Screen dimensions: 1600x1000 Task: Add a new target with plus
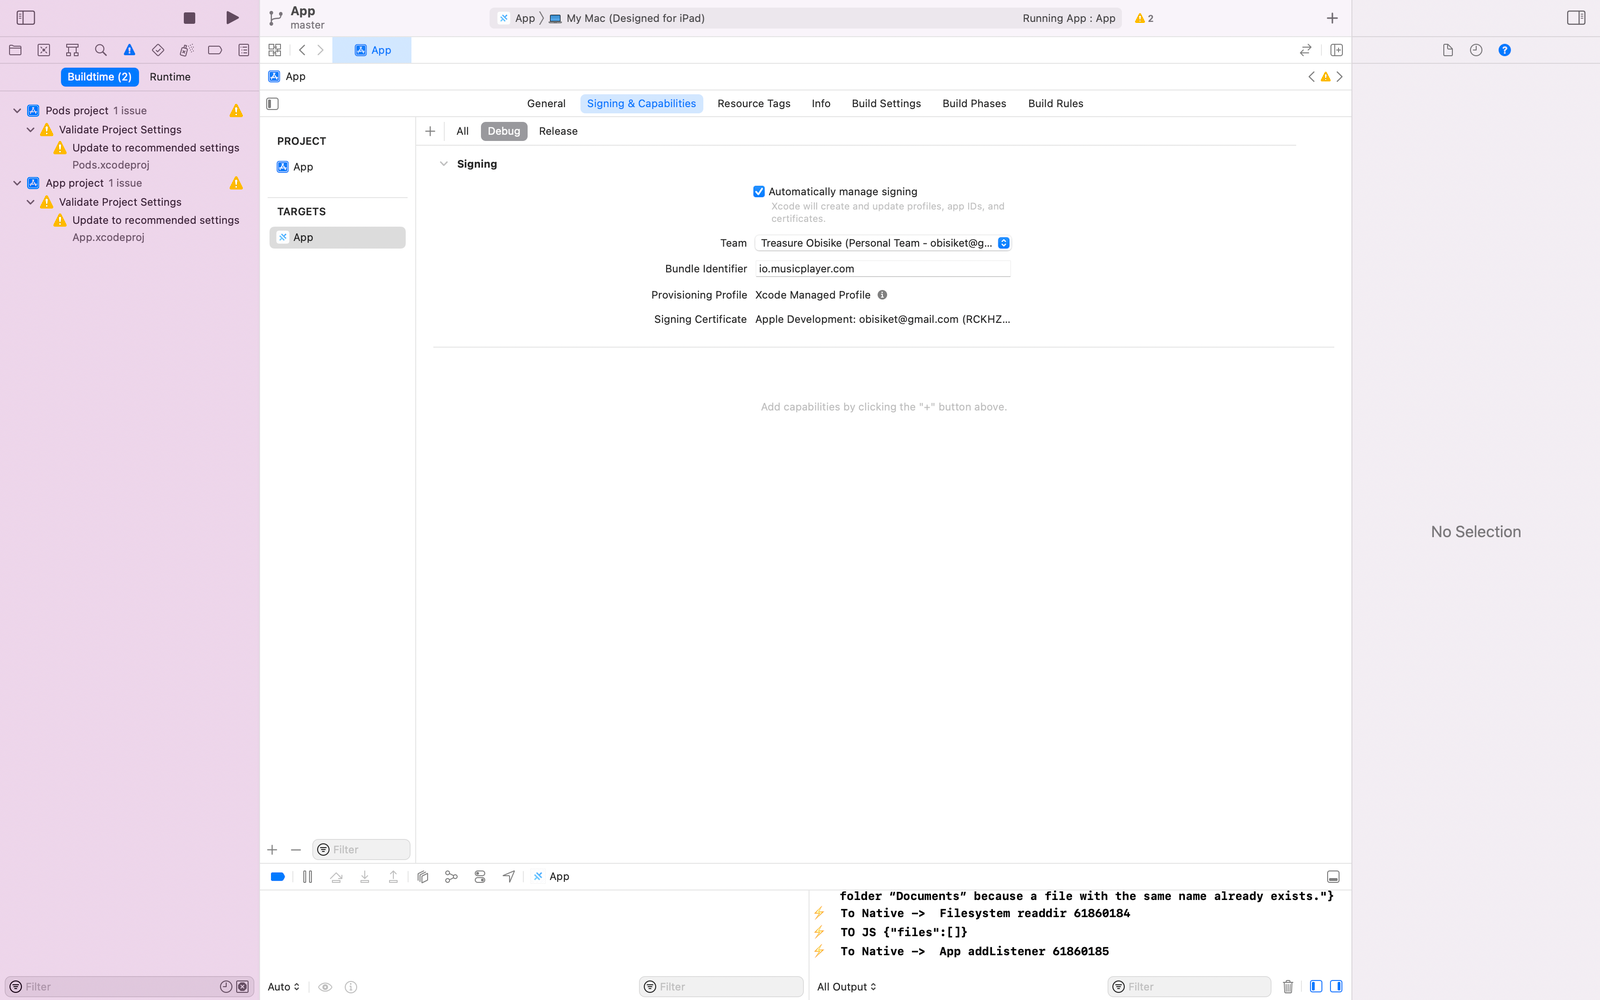click(272, 850)
